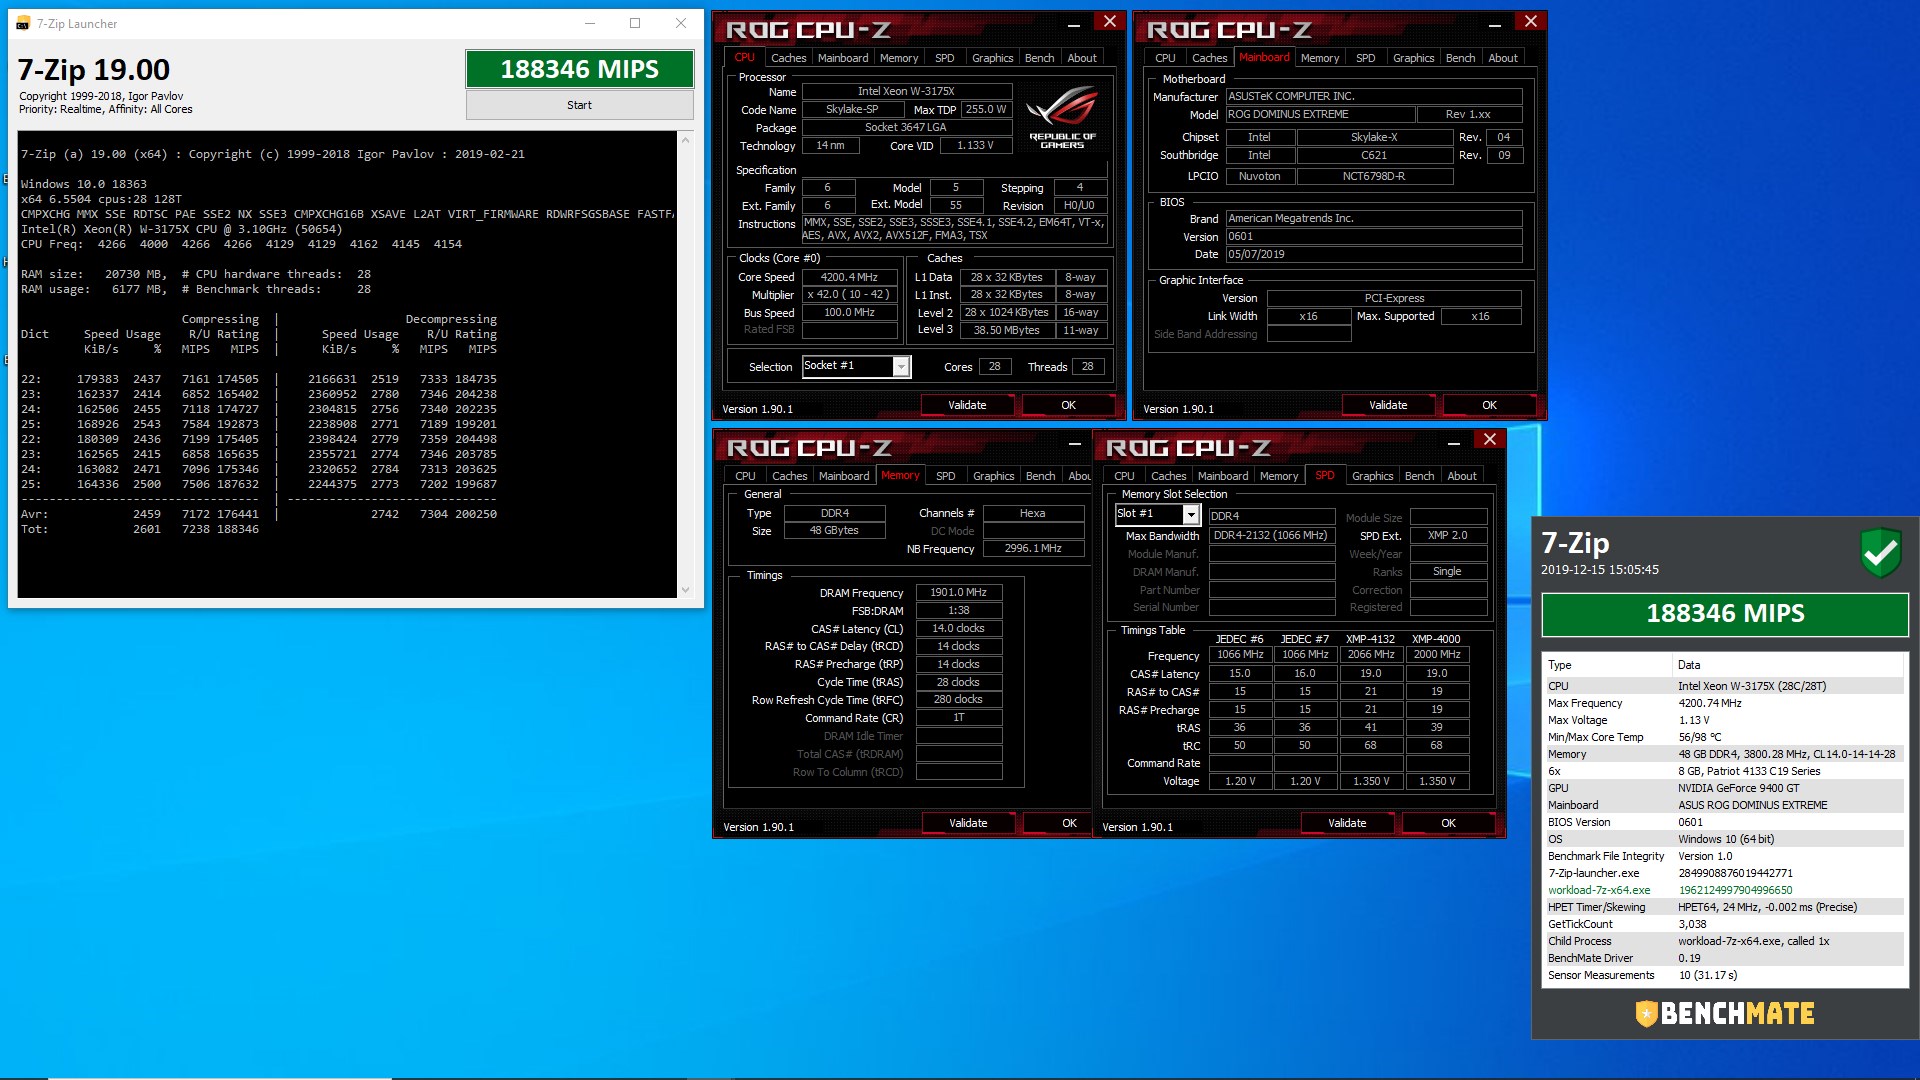The image size is (1920, 1080).
Task: Click the BenchMate 188346 MIPS result banner
Action: click(1725, 614)
